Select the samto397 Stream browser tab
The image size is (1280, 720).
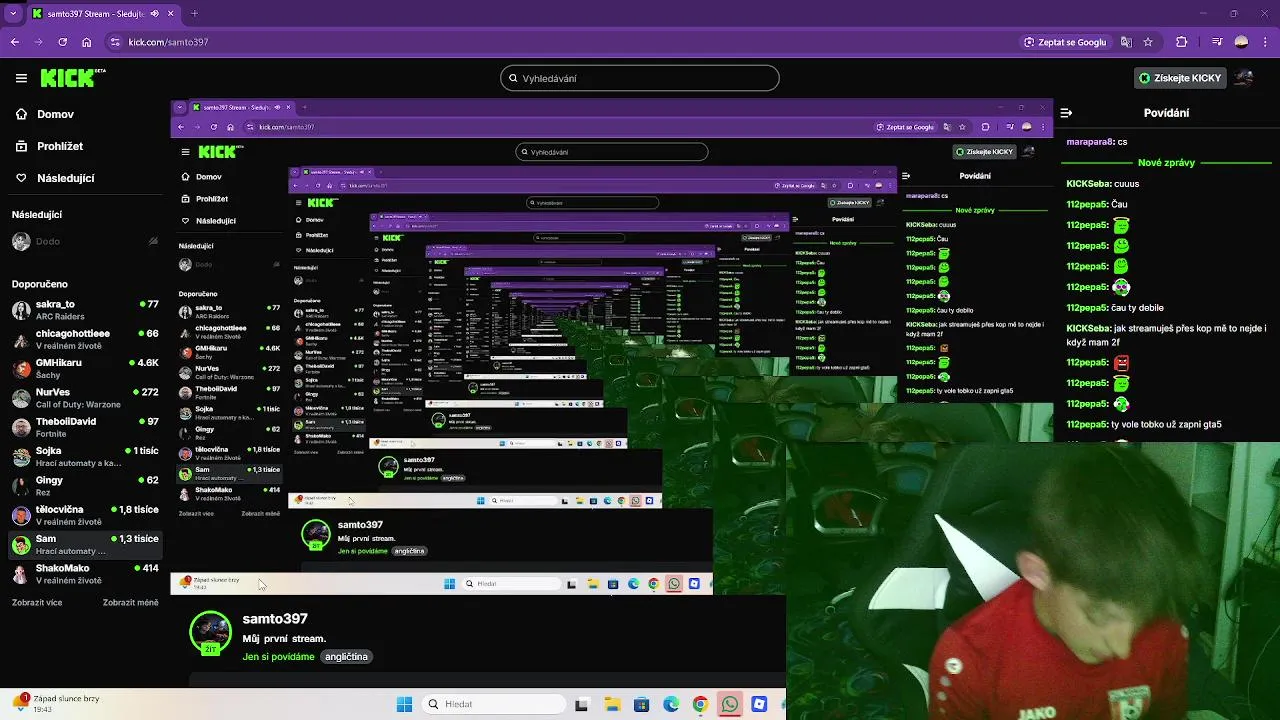click(100, 14)
